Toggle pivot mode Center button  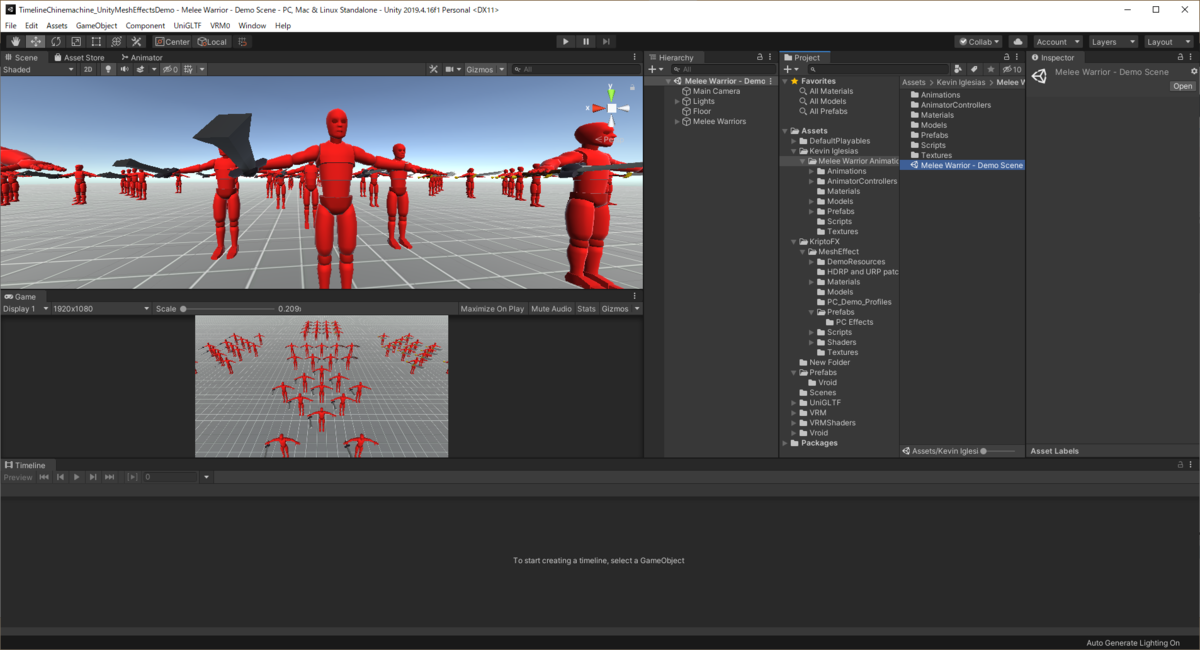click(172, 42)
